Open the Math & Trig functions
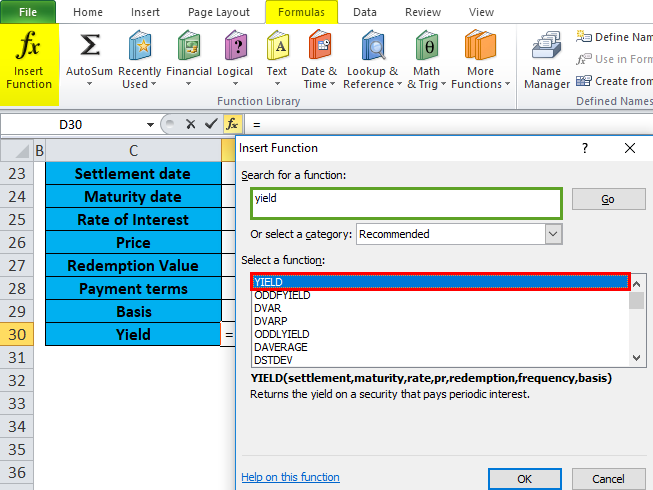The width and height of the screenshot is (653, 490). [x=427, y=59]
